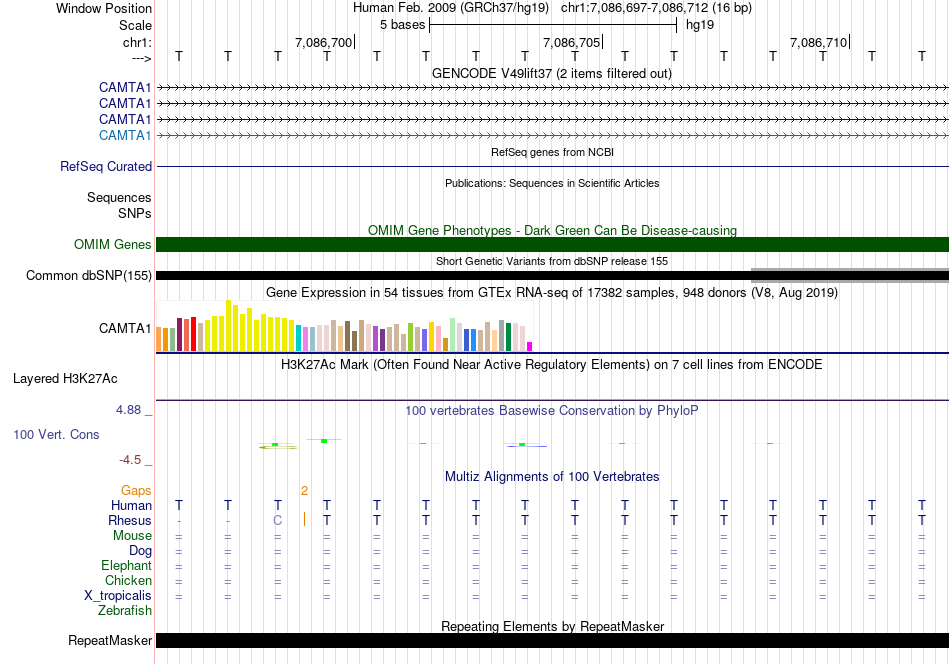This screenshot has height=664, width=950.
Task: Click the Human alignment row label
Action: tap(131, 505)
